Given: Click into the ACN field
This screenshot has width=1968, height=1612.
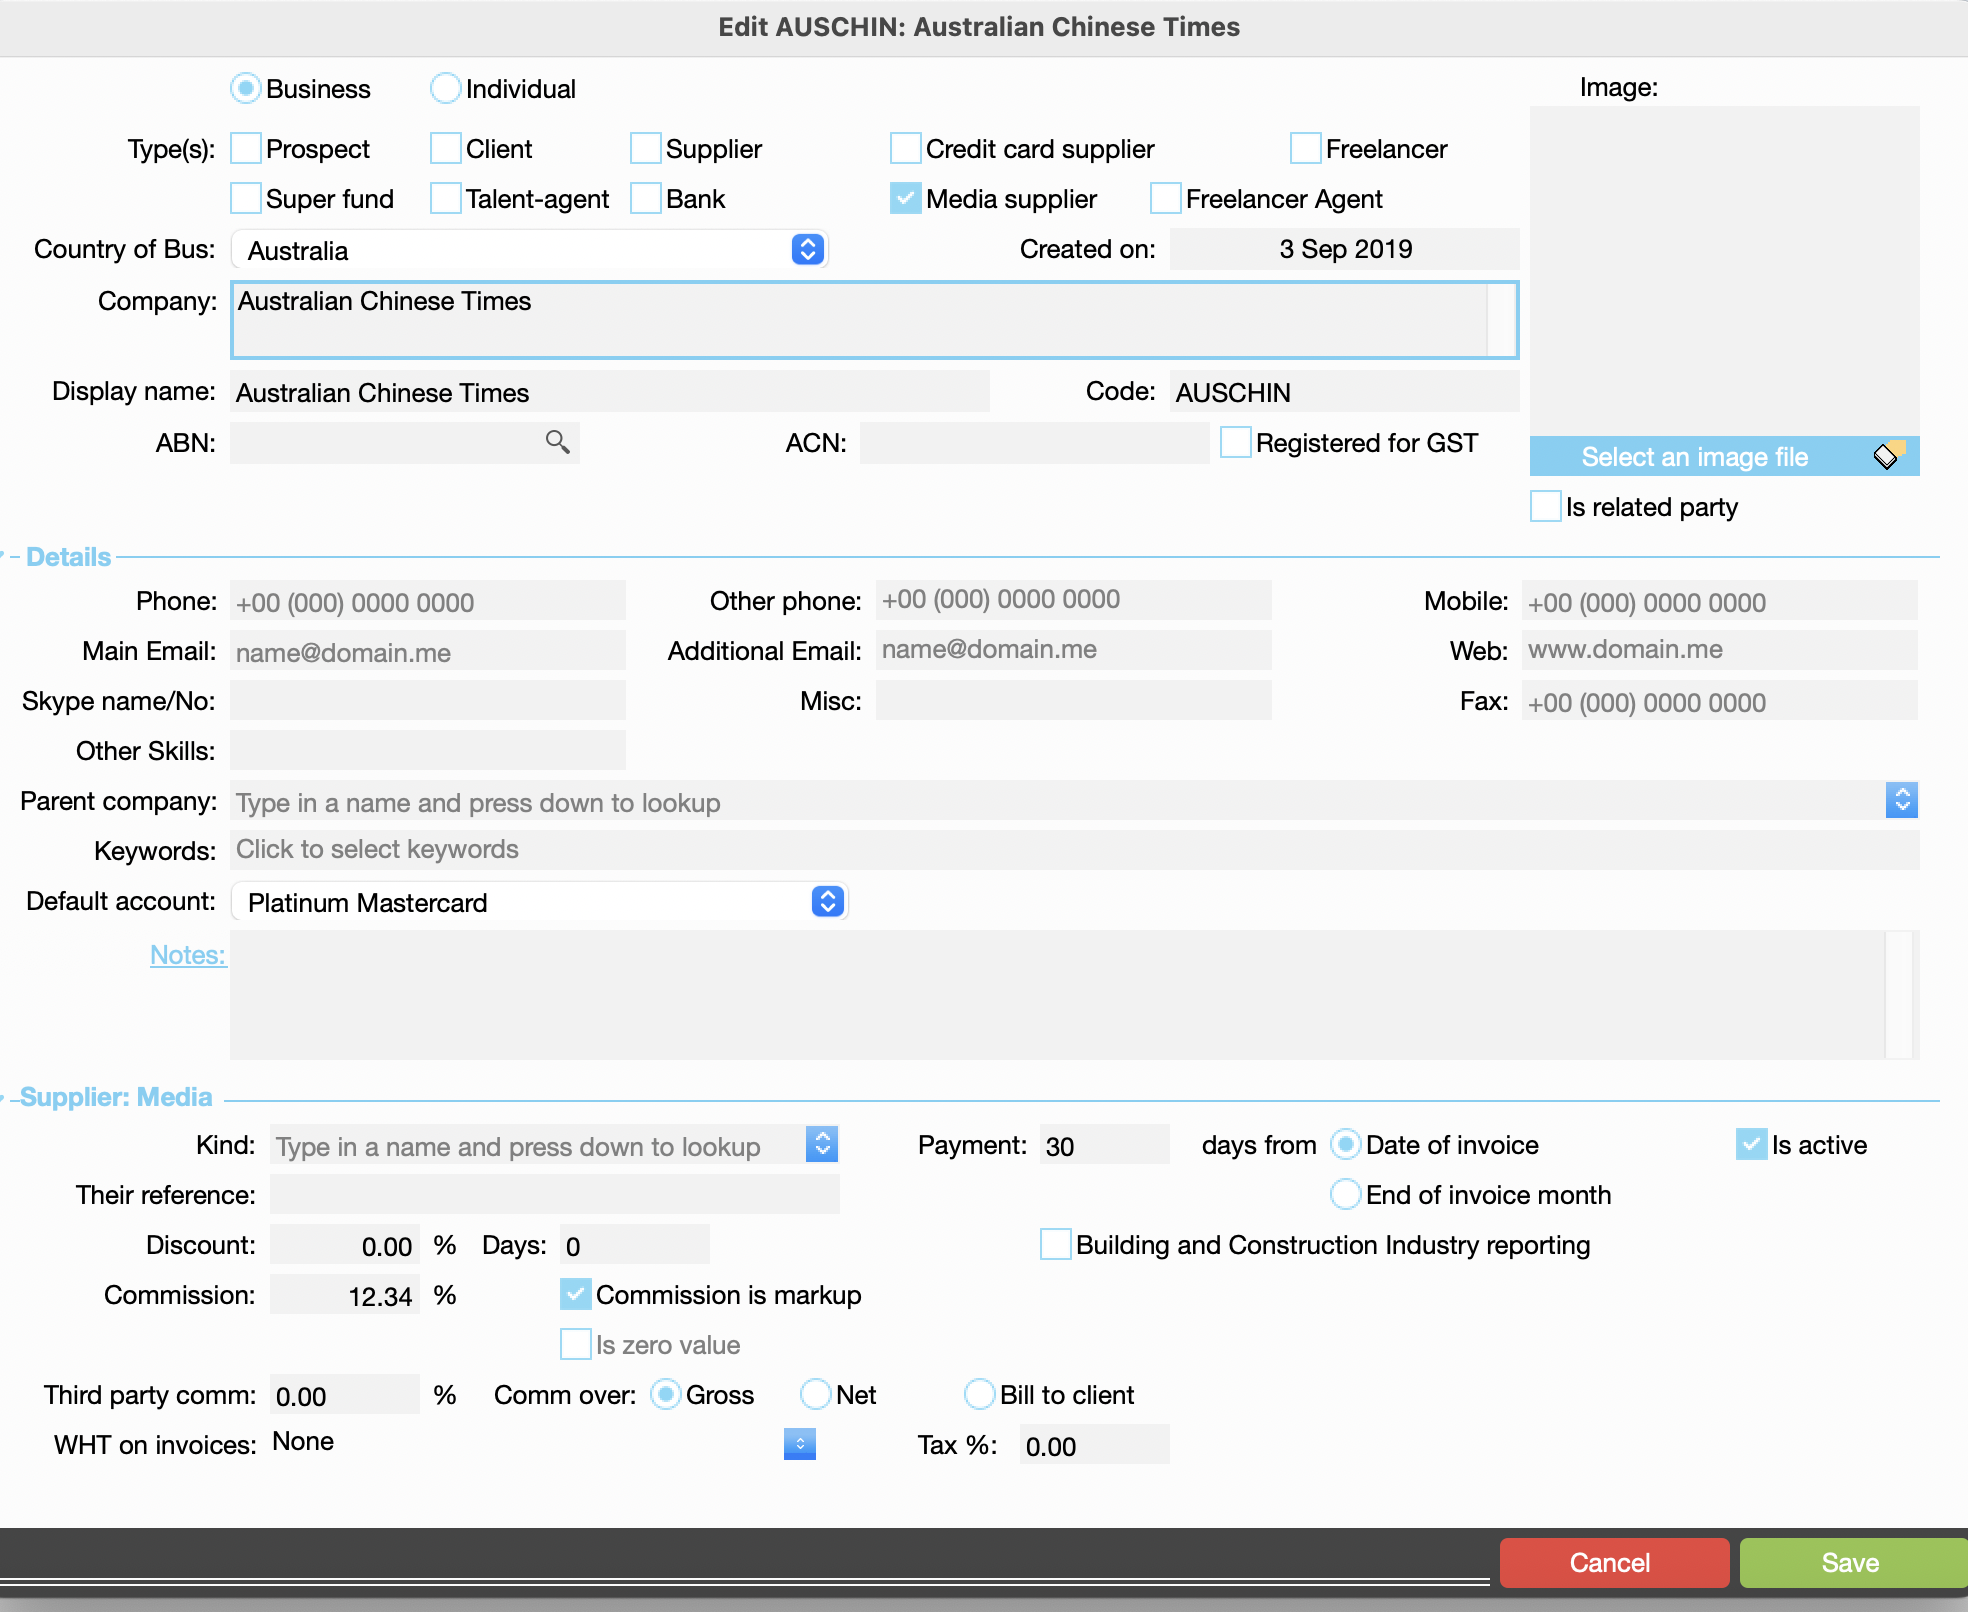Looking at the screenshot, I should pos(1035,443).
